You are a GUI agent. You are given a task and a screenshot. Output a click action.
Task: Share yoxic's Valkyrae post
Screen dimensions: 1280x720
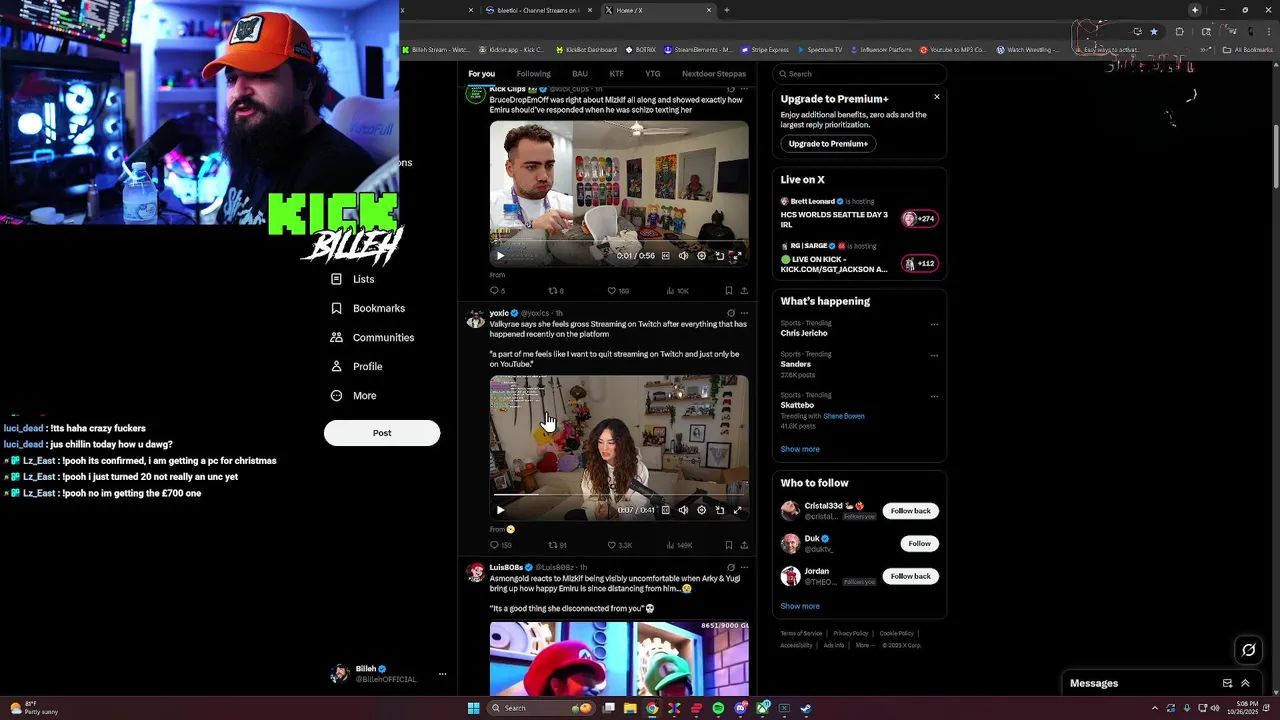[x=744, y=545]
